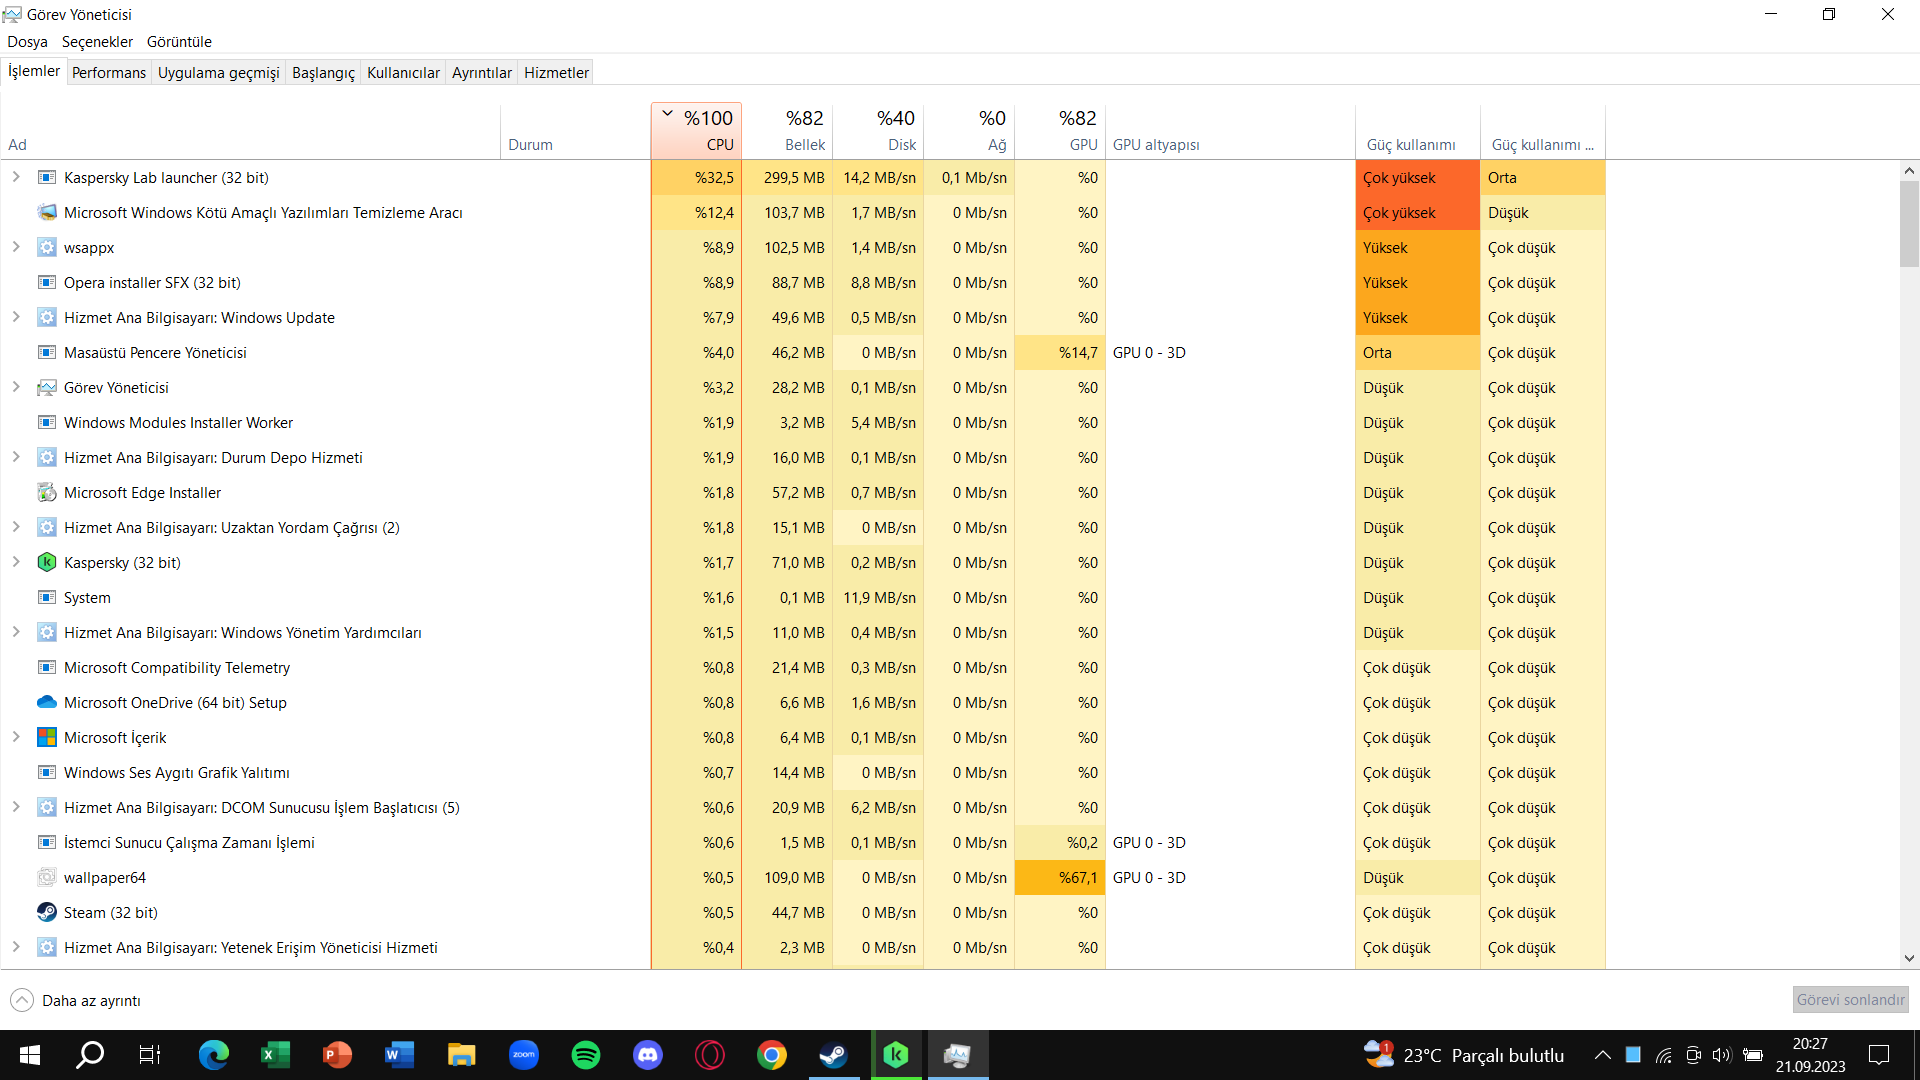The width and height of the screenshot is (1920, 1080).
Task: Click the Microsoft OneDrive Setup cloud icon
Action: pyautogui.click(x=46, y=702)
